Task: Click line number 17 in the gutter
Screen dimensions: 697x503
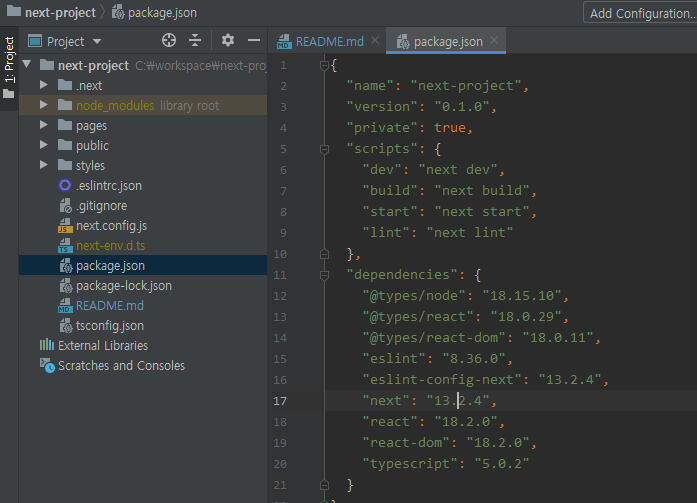Action: point(280,401)
